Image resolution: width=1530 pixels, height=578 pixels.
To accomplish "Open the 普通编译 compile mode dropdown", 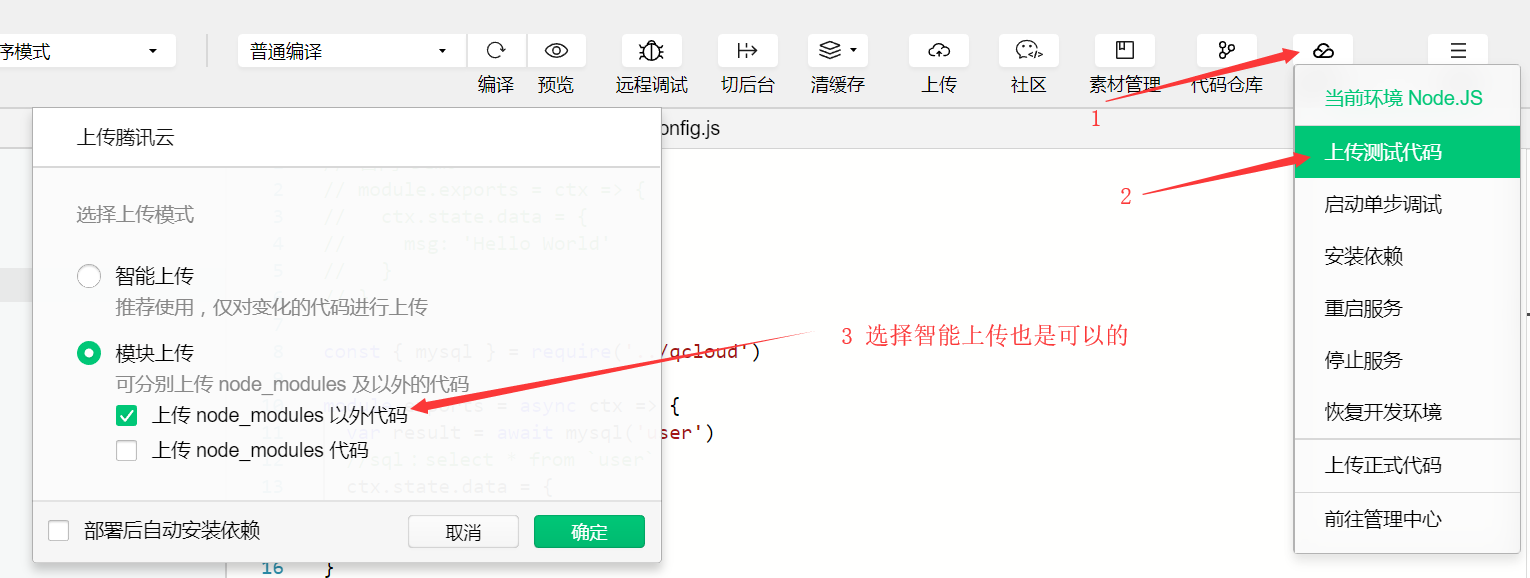I will (351, 51).
